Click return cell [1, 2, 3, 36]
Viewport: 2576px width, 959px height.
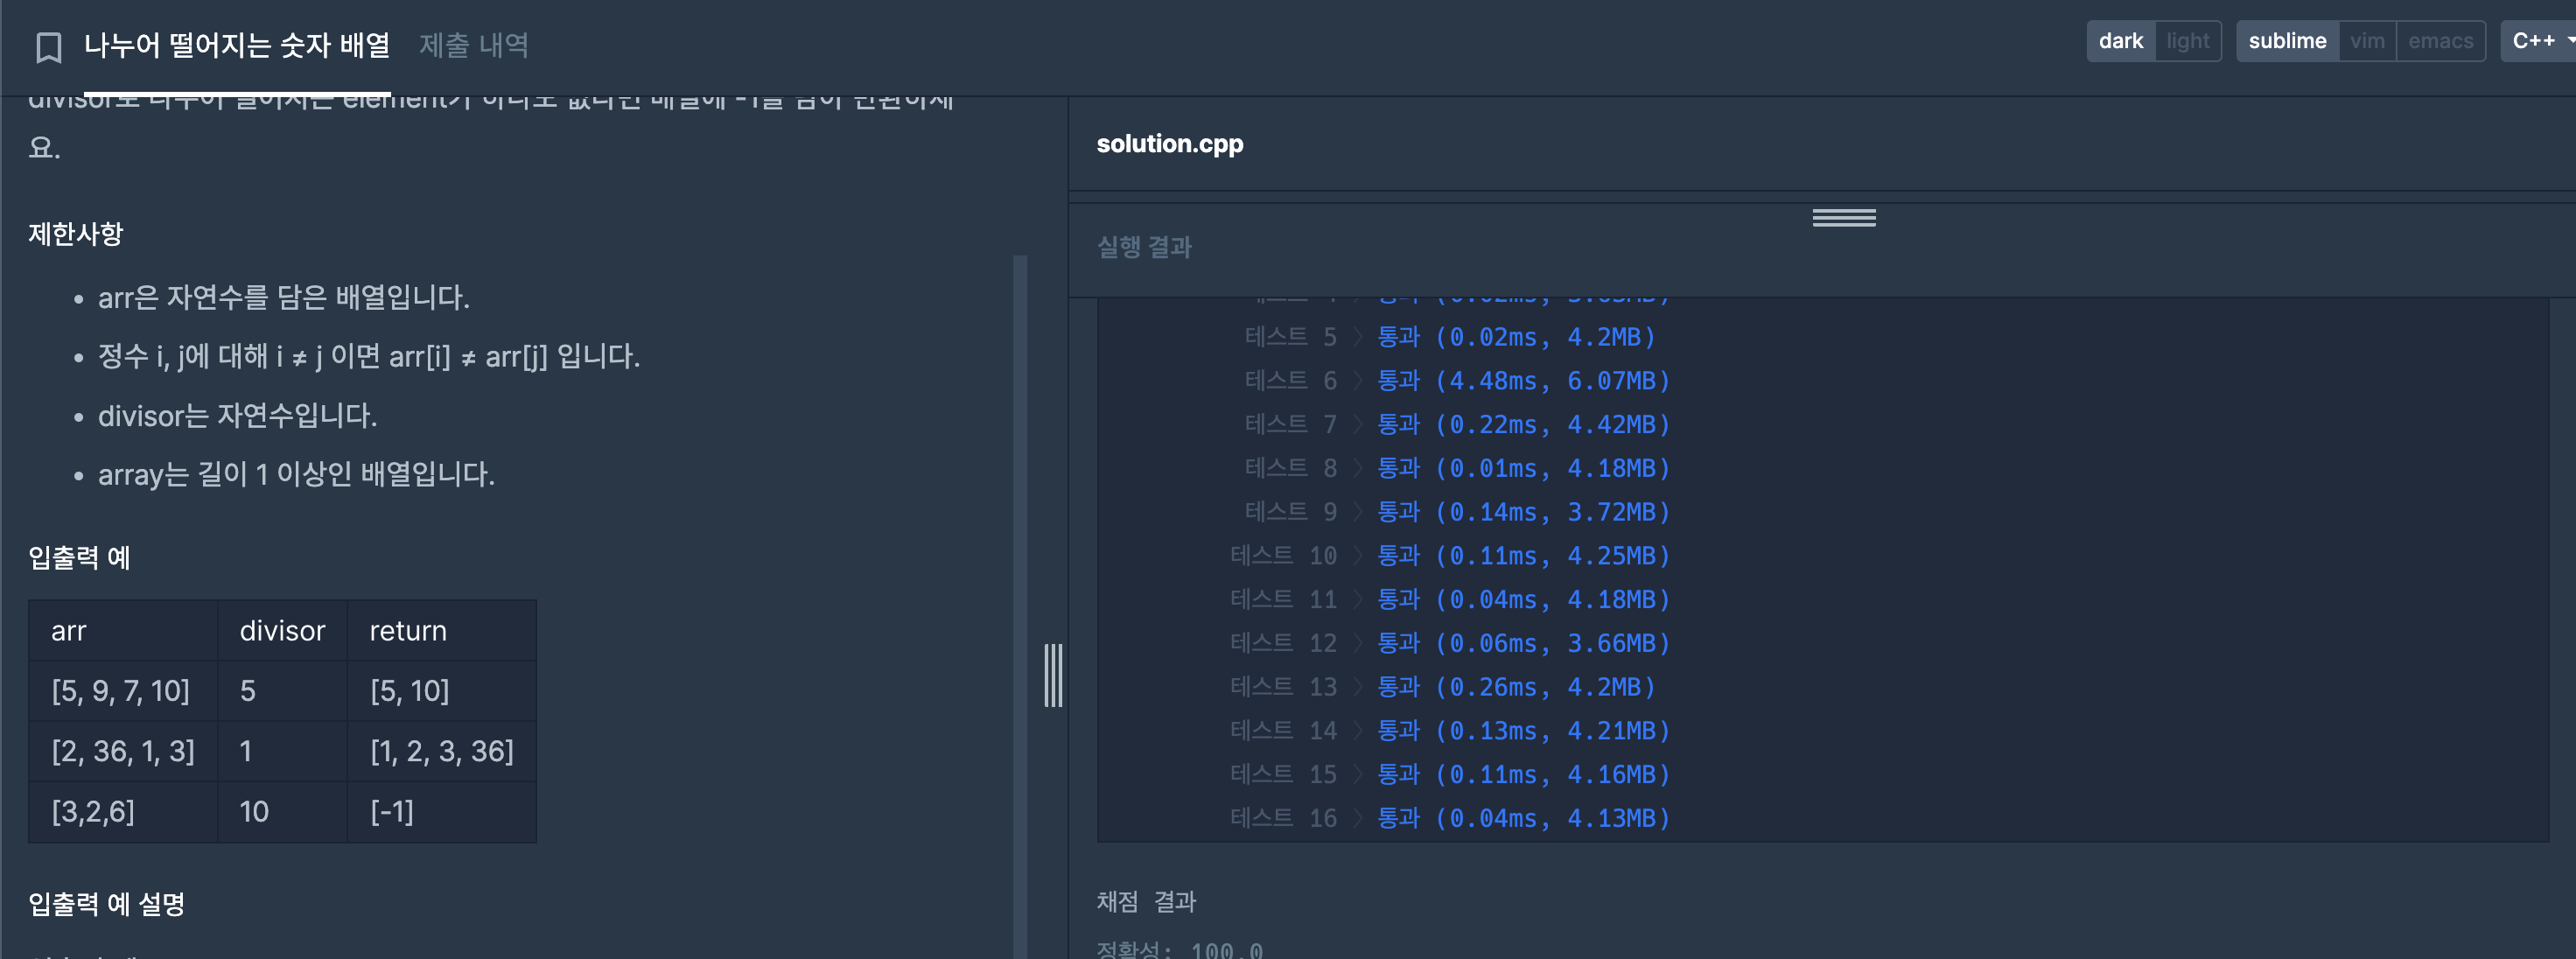[442, 751]
